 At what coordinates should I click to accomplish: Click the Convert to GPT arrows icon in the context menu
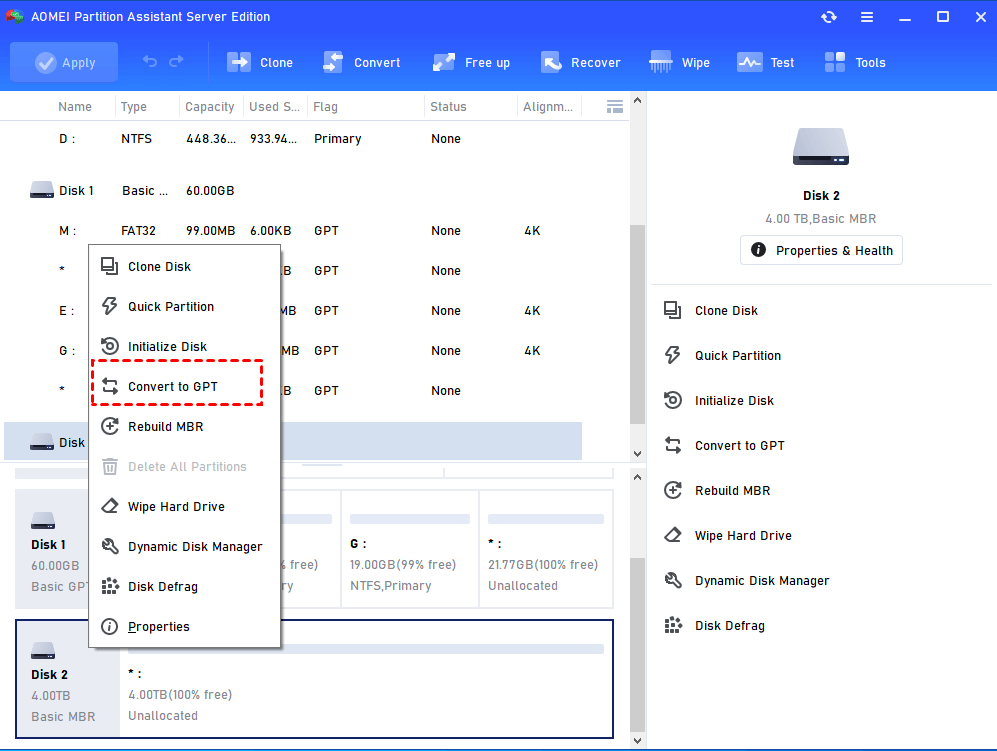click(x=110, y=386)
